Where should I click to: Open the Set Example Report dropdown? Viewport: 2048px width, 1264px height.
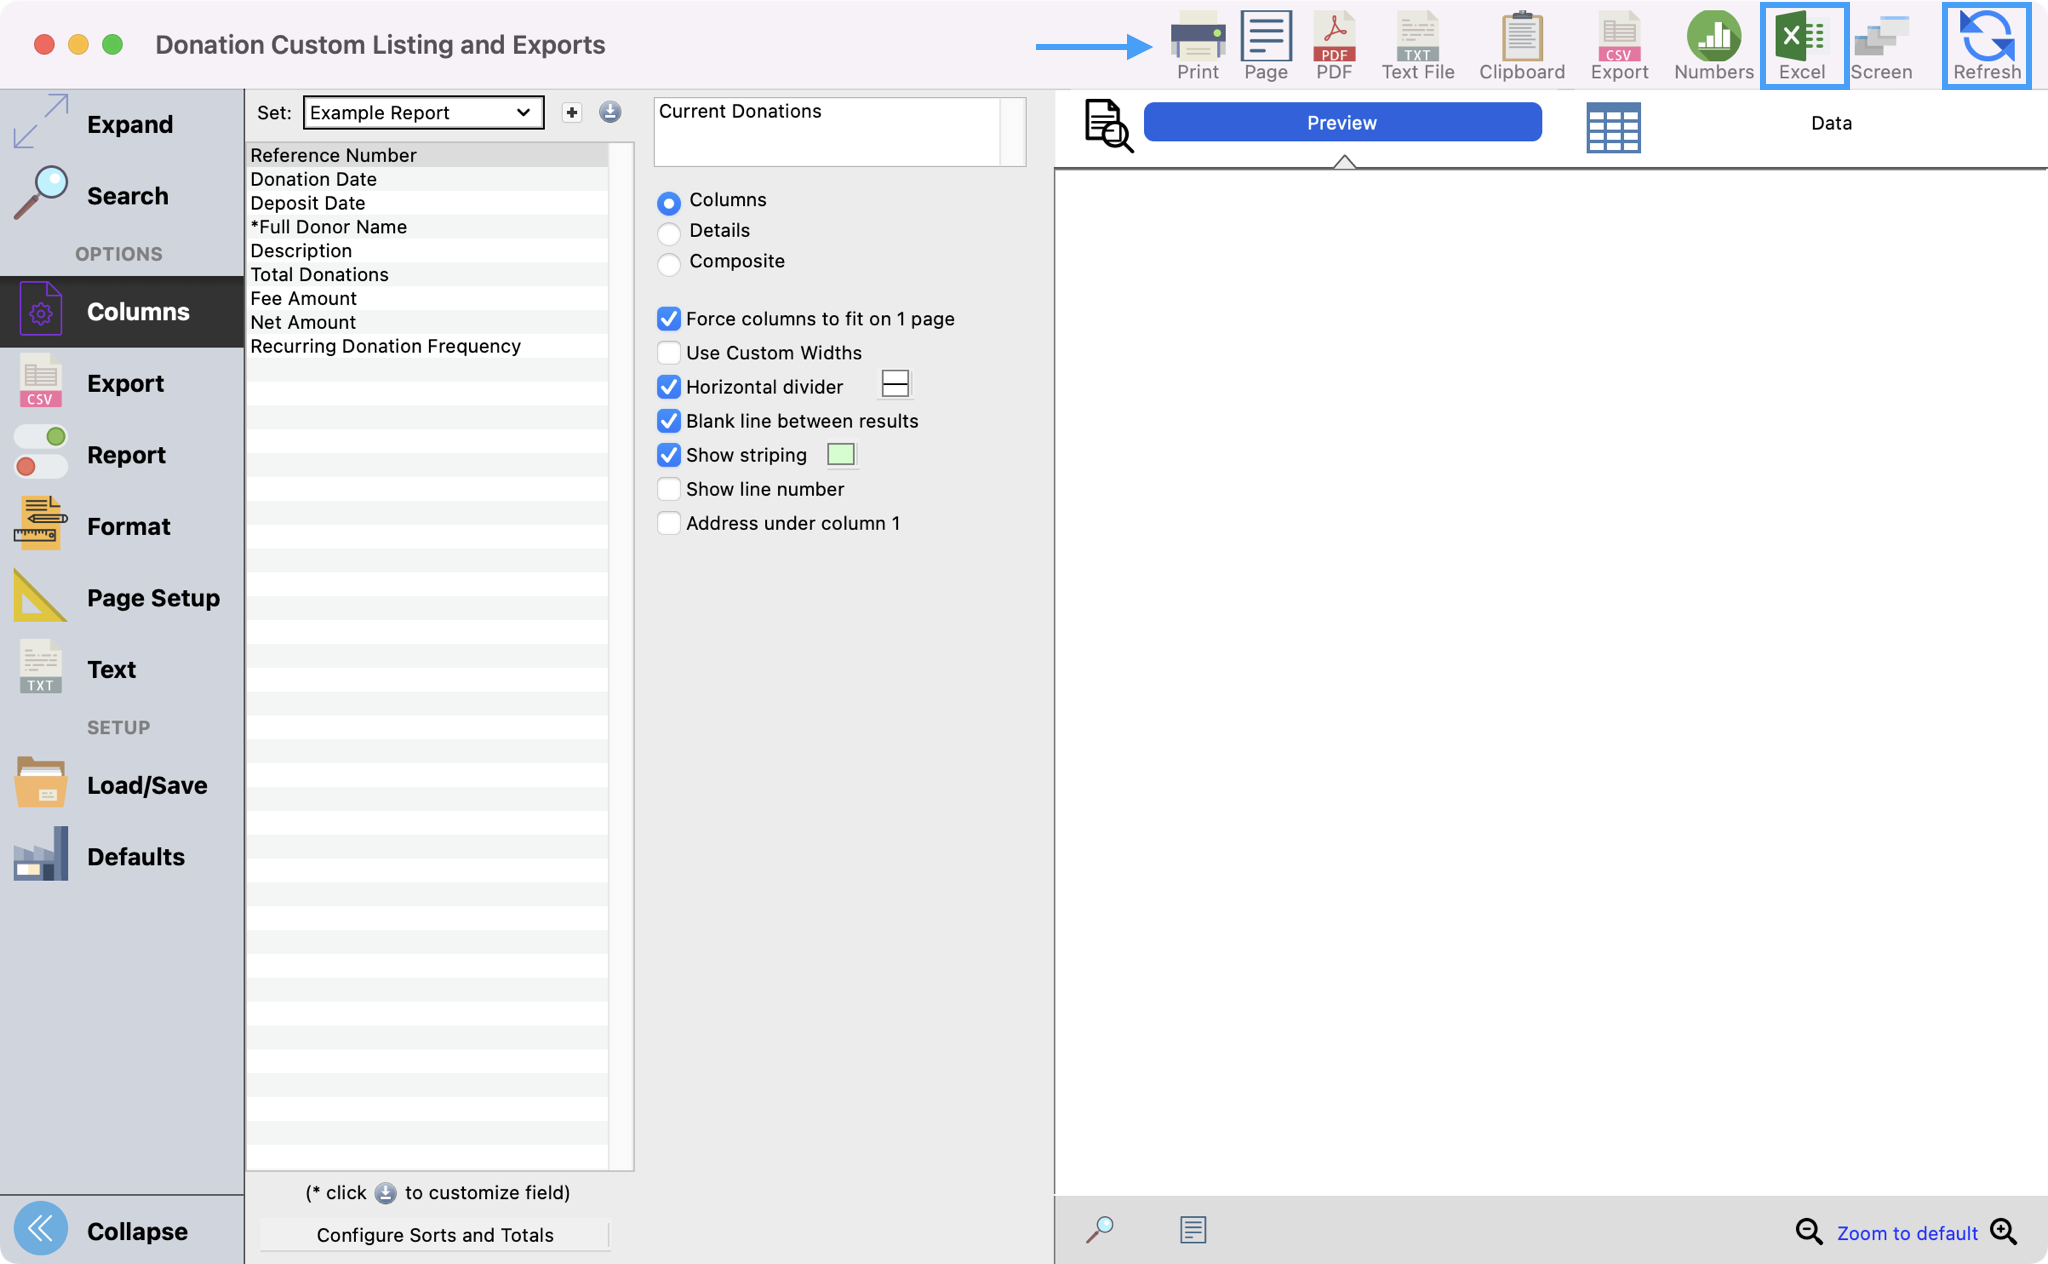coord(423,113)
